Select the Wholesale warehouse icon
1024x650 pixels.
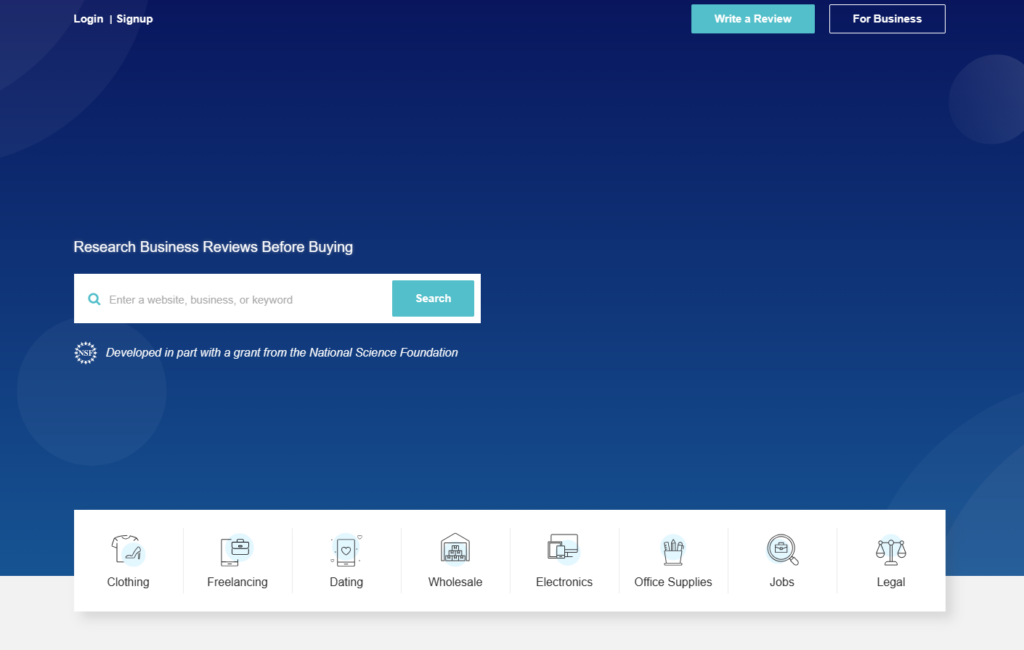pyautogui.click(x=455, y=551)
